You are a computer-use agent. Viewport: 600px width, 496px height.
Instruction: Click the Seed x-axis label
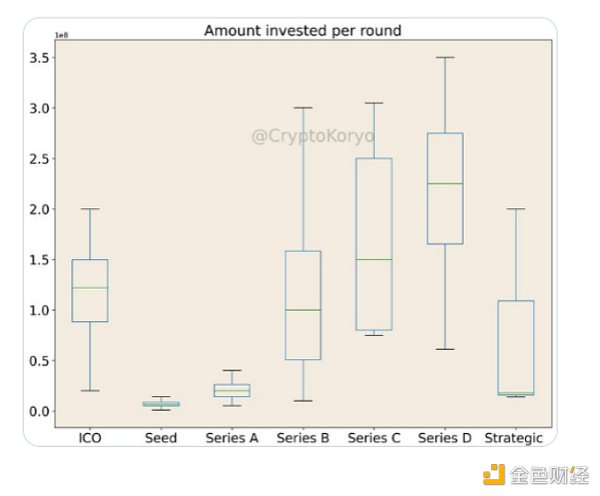pos(160,438)
